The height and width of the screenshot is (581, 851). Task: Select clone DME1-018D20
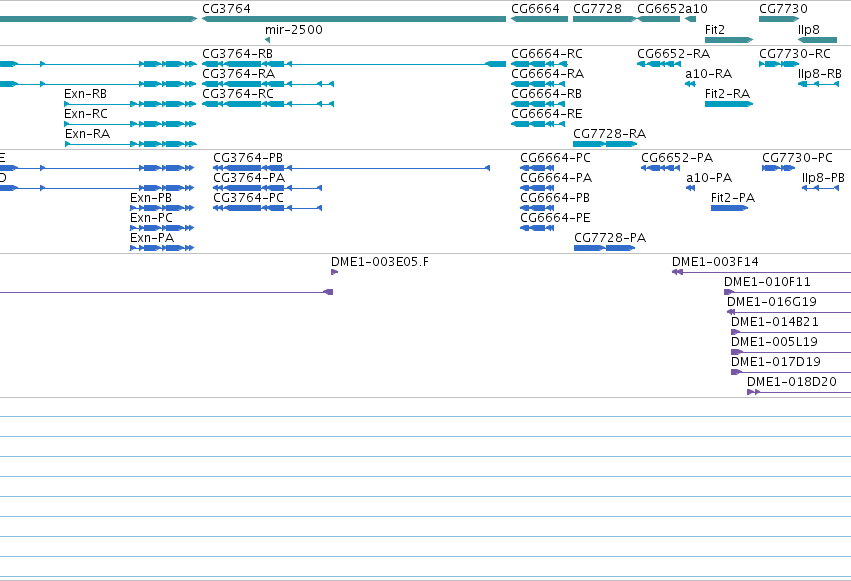click(x=799, y=392)
